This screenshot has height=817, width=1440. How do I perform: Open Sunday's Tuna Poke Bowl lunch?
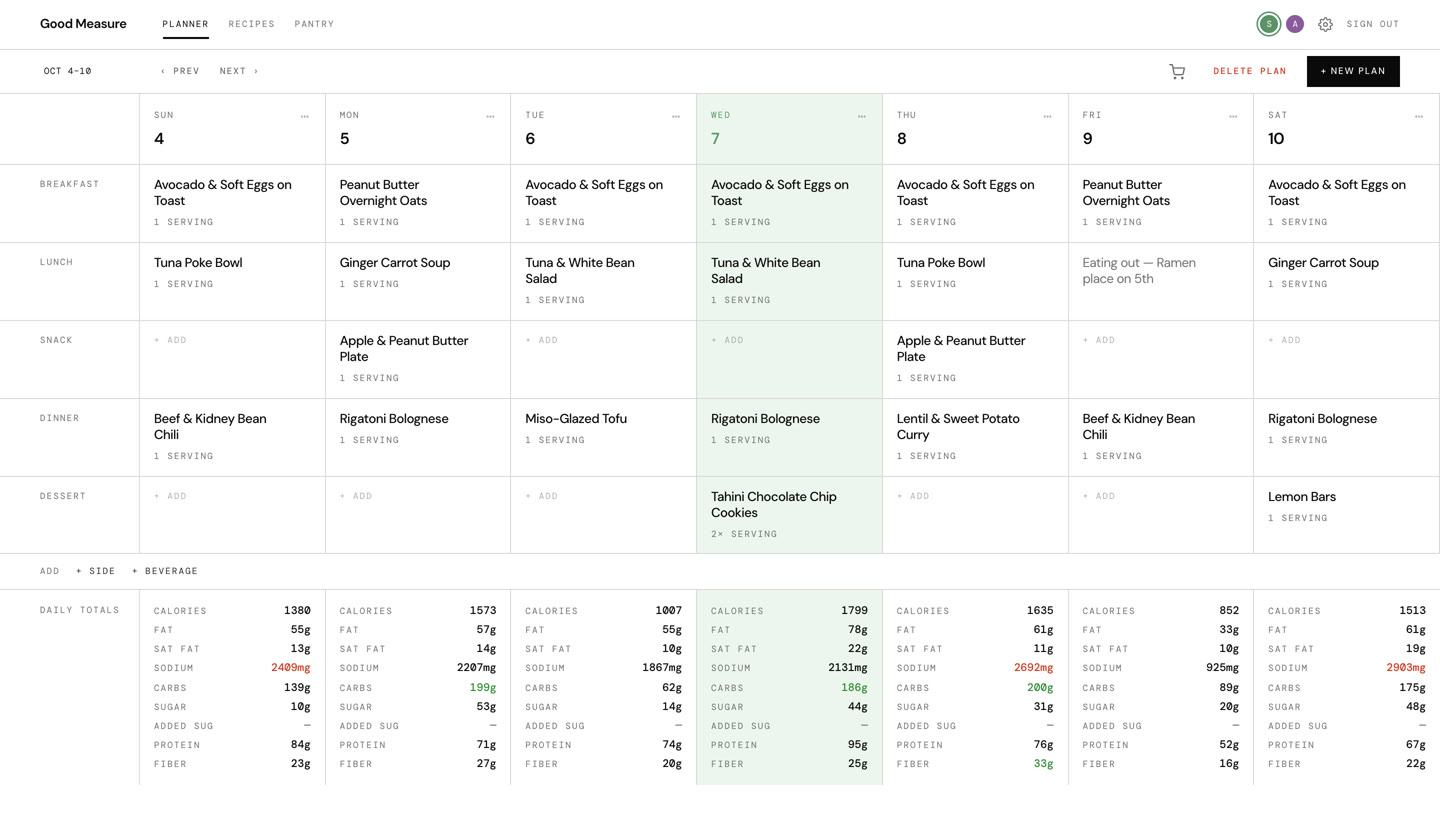tap(198, 263)
